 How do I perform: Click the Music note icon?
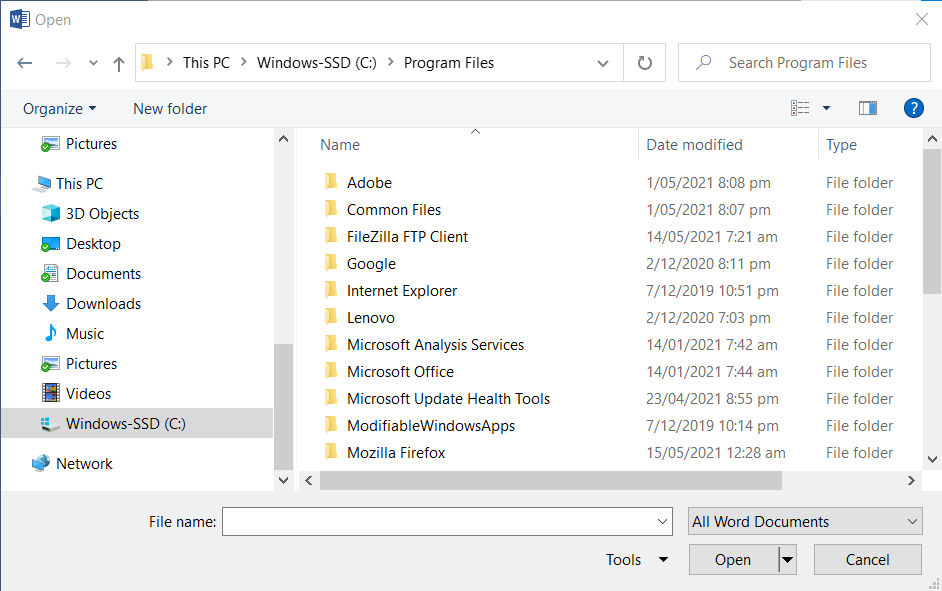coord(51,333)
